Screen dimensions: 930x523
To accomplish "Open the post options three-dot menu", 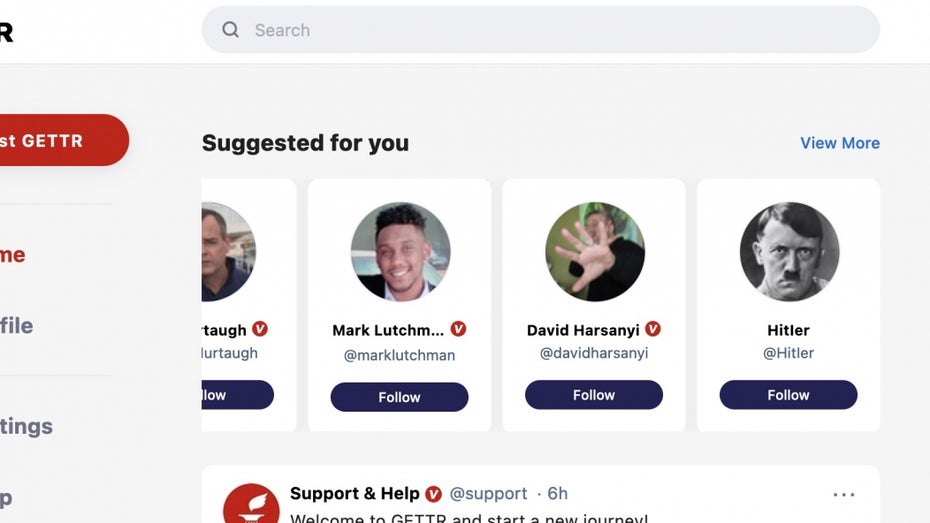I will [x=844, y=495].
